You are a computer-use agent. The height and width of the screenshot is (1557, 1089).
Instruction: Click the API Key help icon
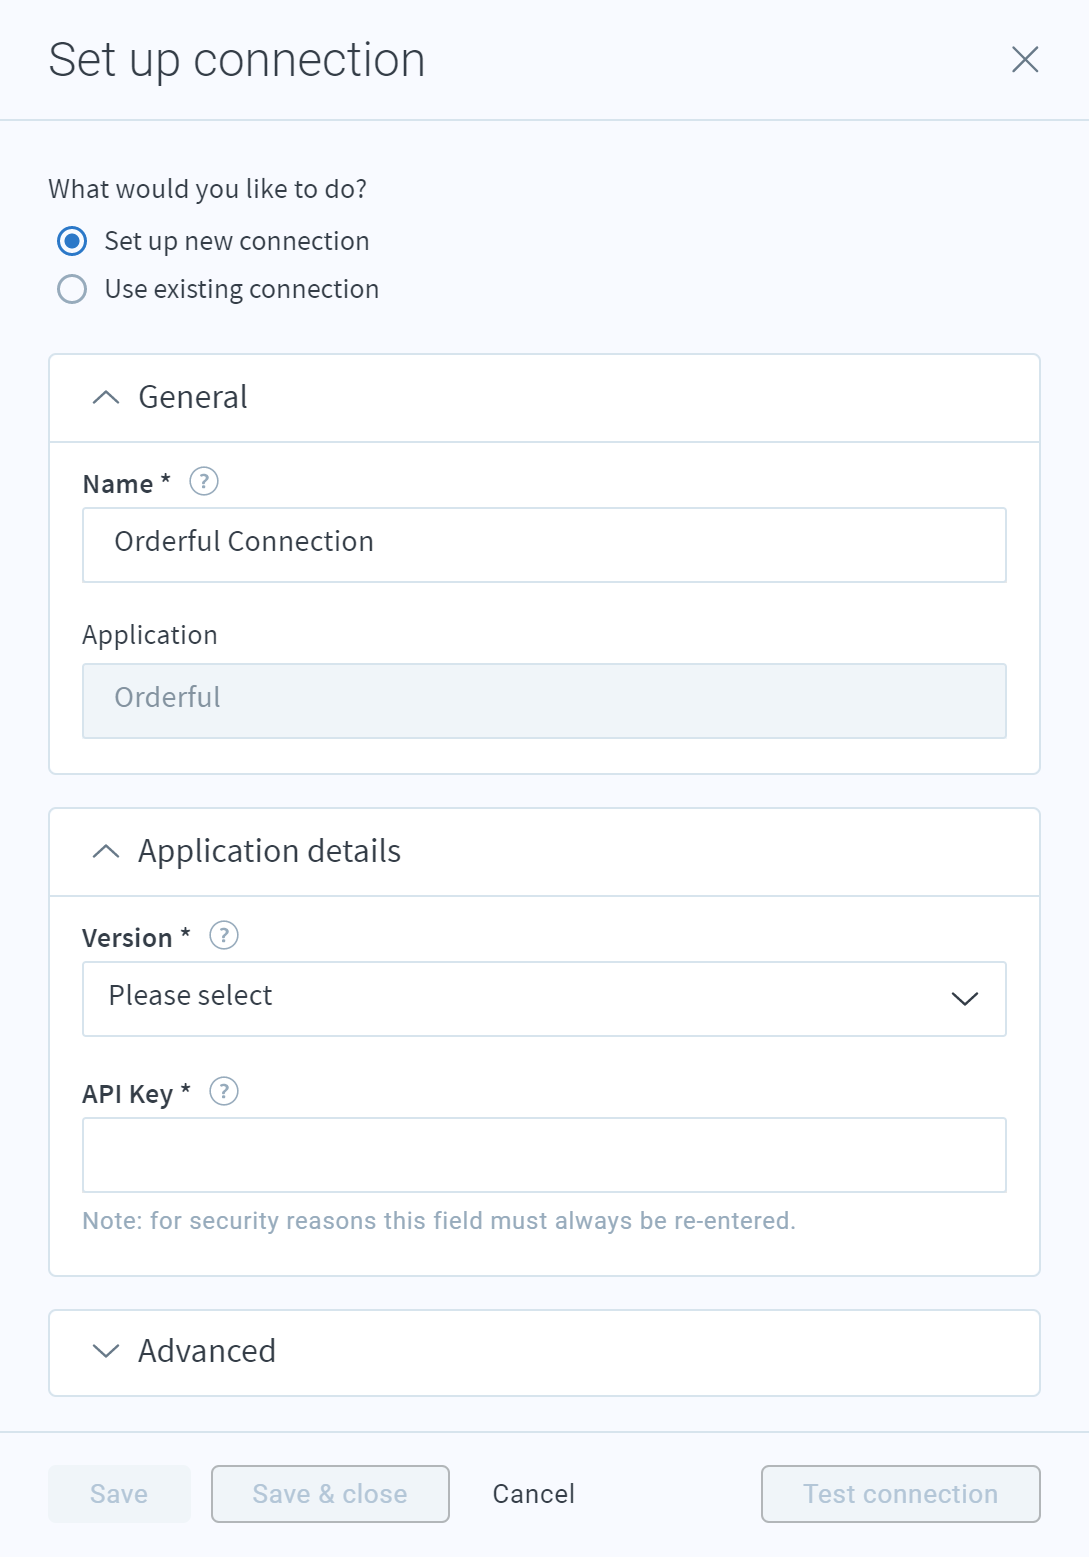pos(224,1091)
